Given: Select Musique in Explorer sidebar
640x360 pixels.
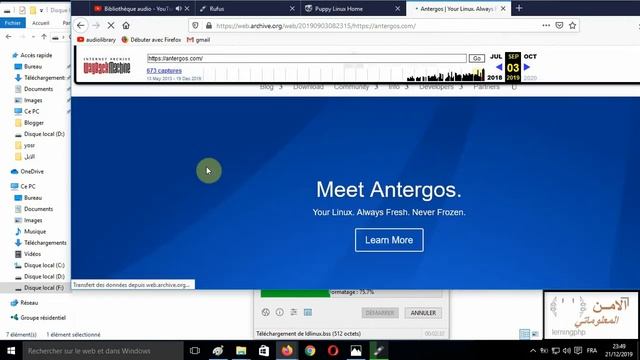Looking at the screenshot, I should [x=35, y=231].
